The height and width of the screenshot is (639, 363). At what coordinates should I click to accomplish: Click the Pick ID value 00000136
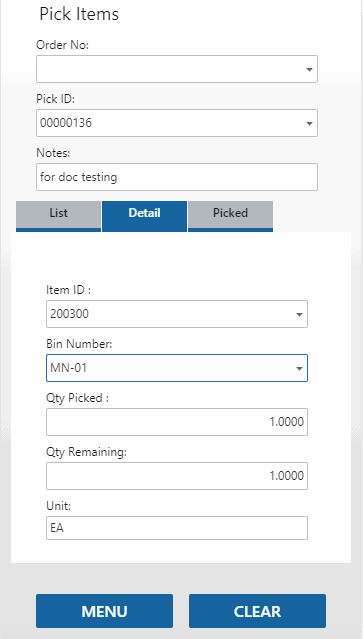[66, 123]
